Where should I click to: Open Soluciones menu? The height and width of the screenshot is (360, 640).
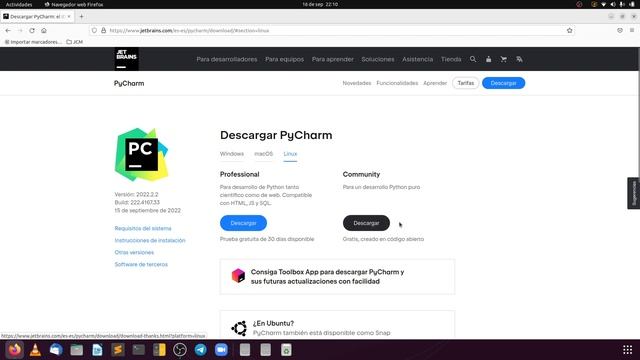[378, 59]
